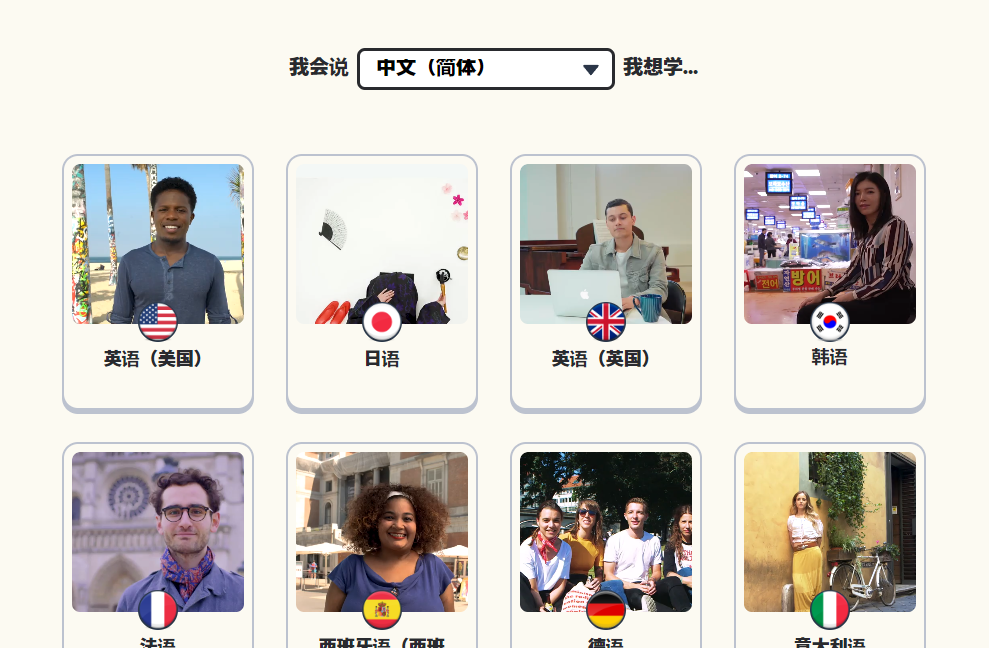Image resolution: width=989 pixels, height=648 pixels.
Task: Click the Italy flag icon
Action: point(829,610)
